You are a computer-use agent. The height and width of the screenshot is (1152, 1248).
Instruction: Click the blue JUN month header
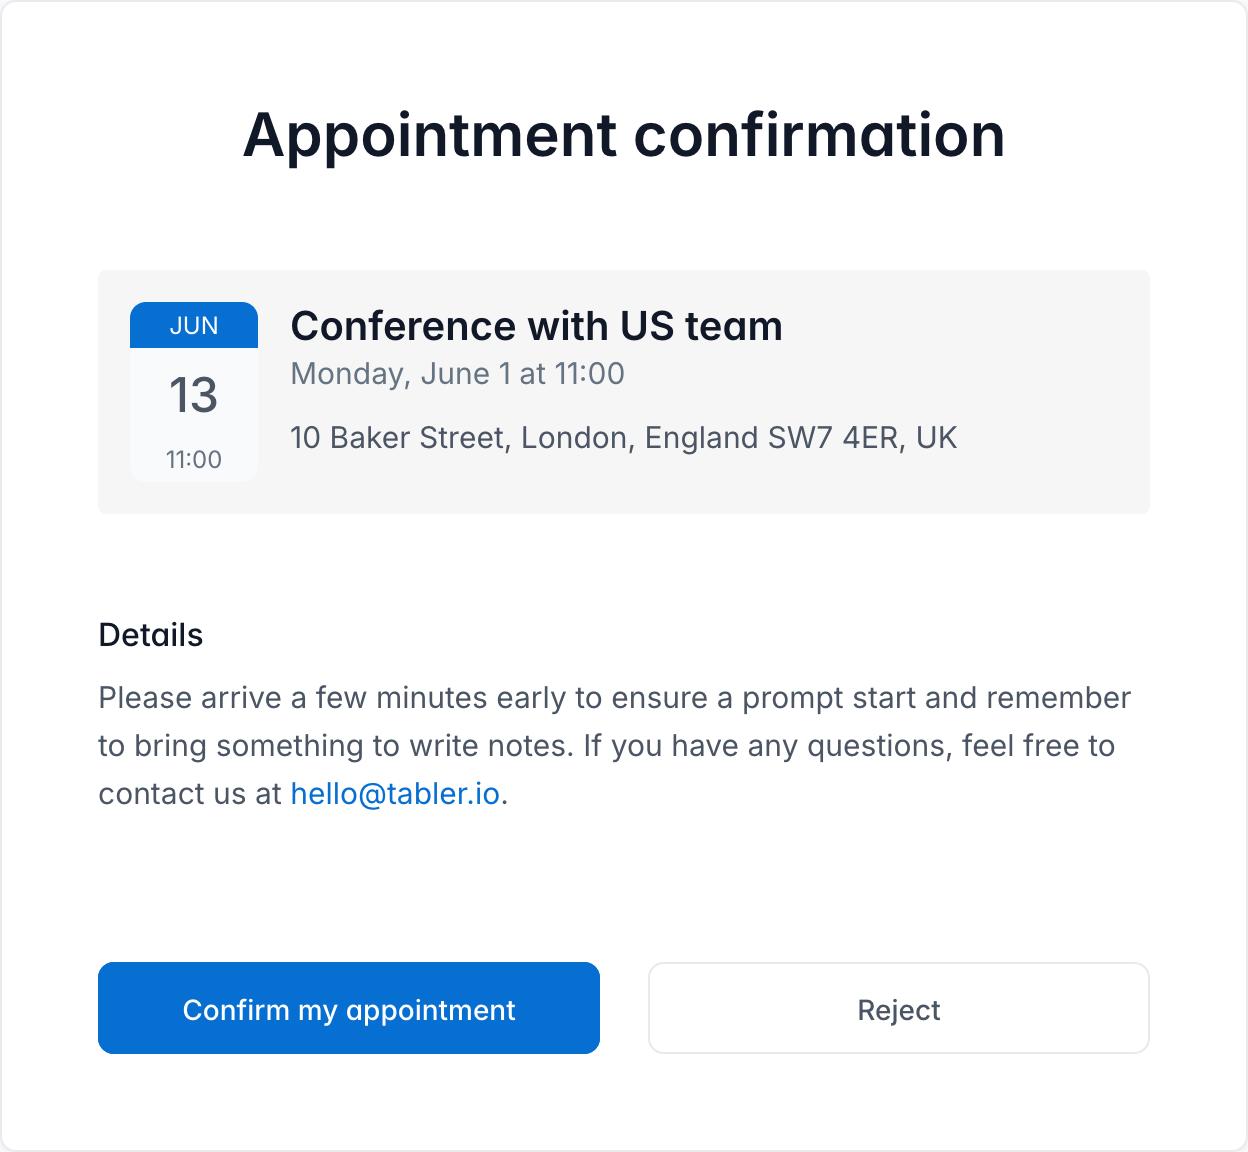point(194,326)
